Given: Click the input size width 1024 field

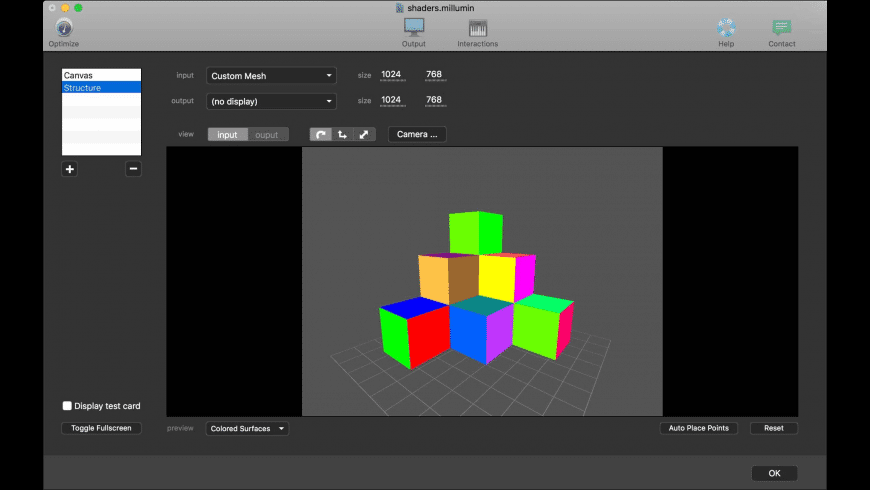Looking at the screenshot, I should pyautogui.click(x=392, y=74).
